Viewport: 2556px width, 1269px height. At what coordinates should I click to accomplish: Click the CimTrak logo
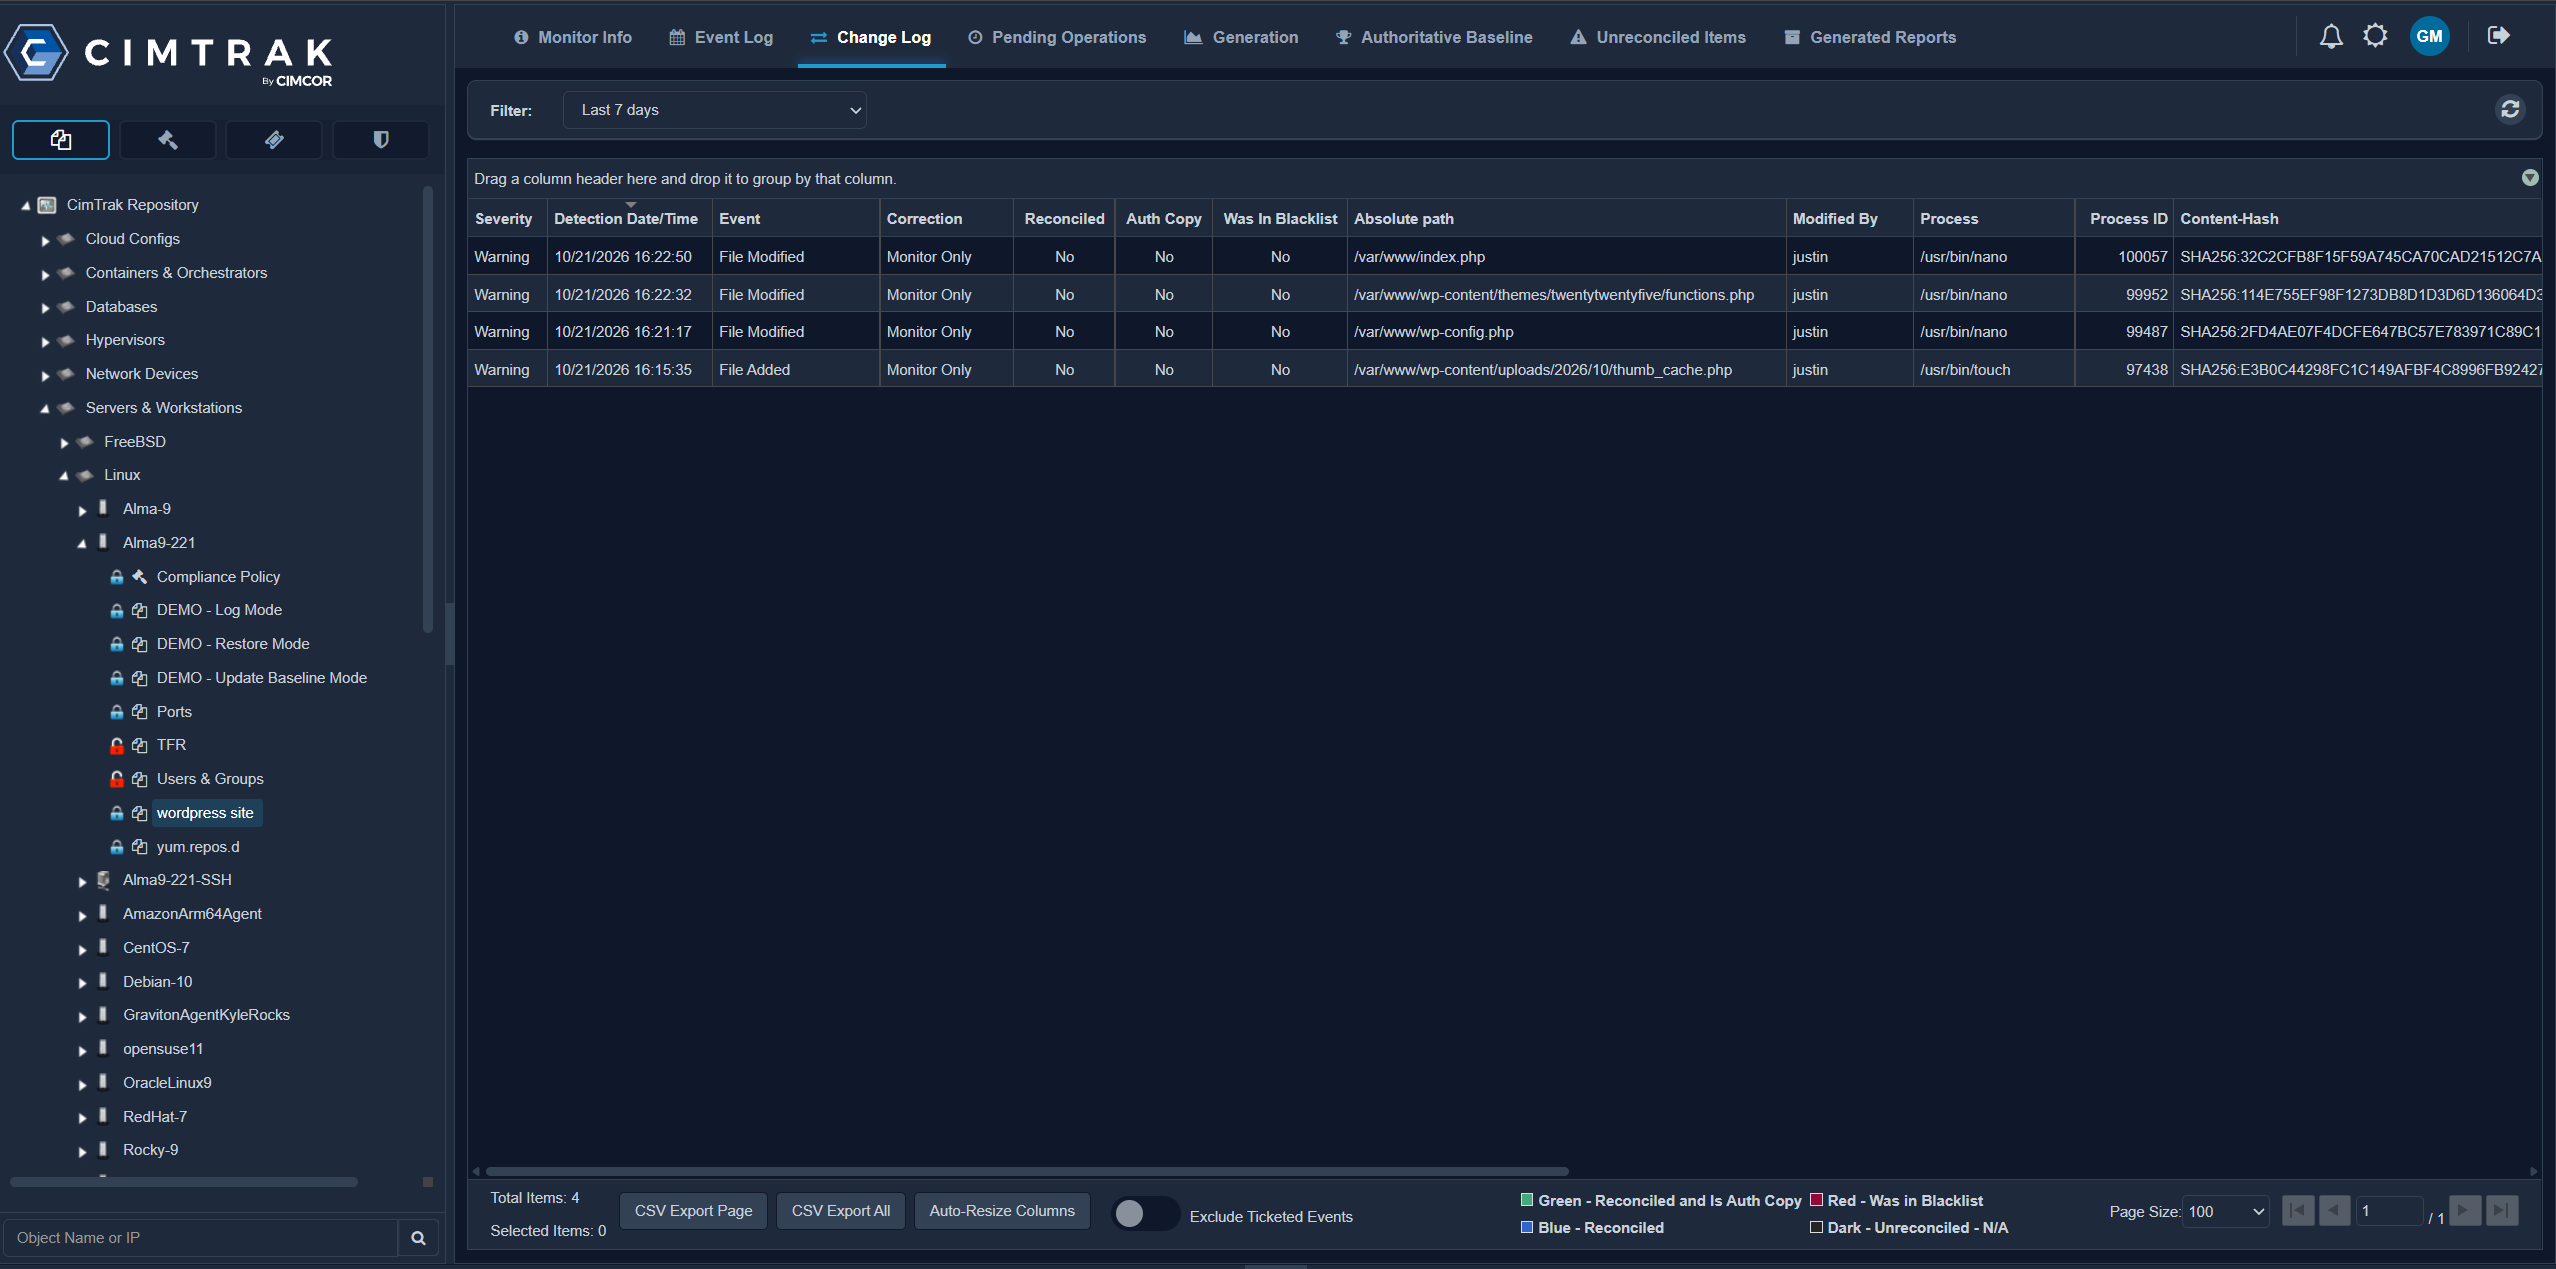(x=168, y=53)
